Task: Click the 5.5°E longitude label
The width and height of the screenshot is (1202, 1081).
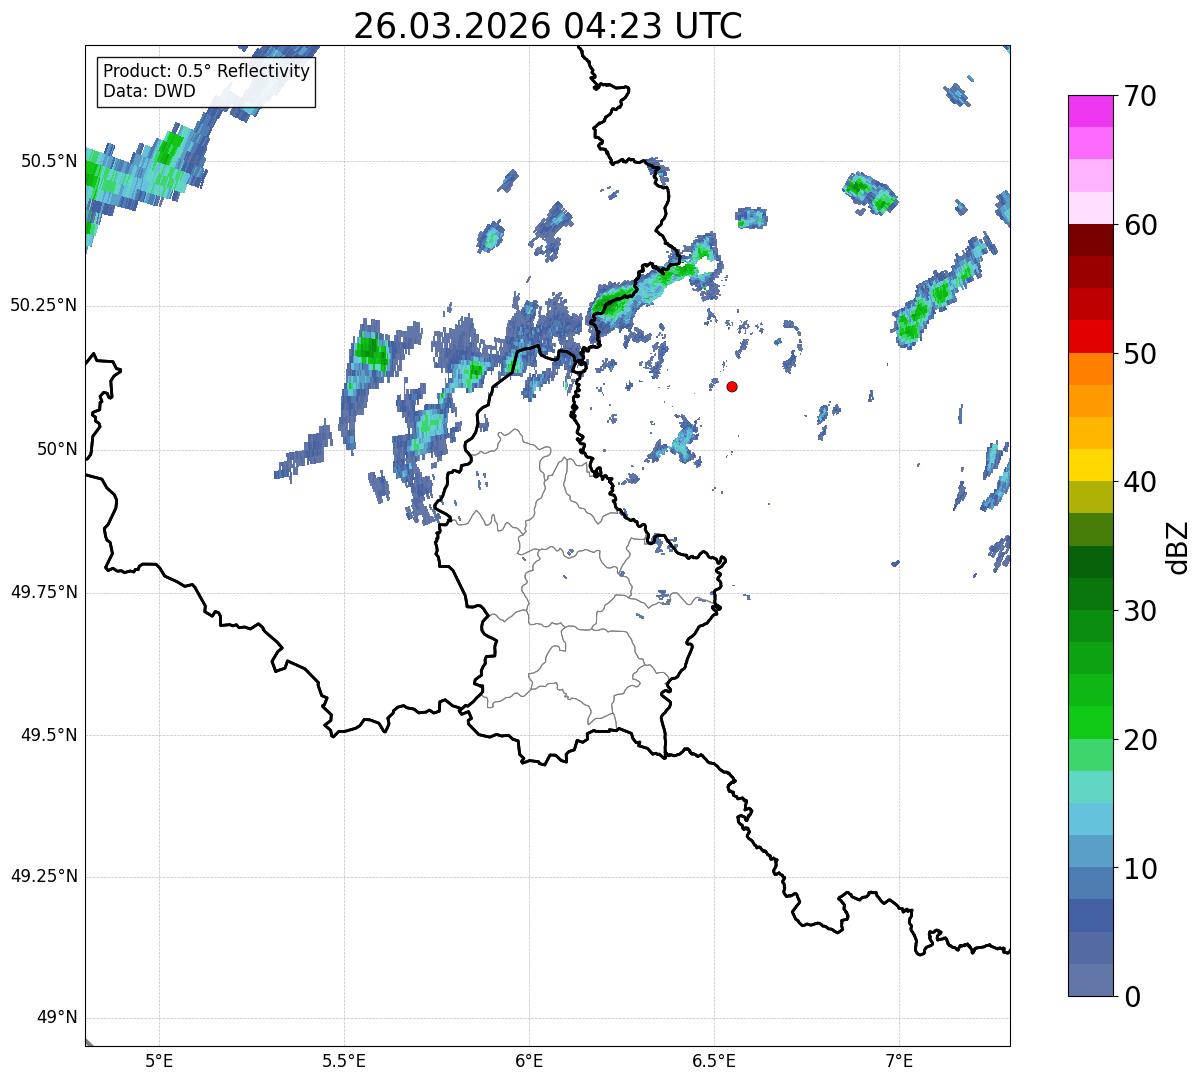Action: 344,1061
